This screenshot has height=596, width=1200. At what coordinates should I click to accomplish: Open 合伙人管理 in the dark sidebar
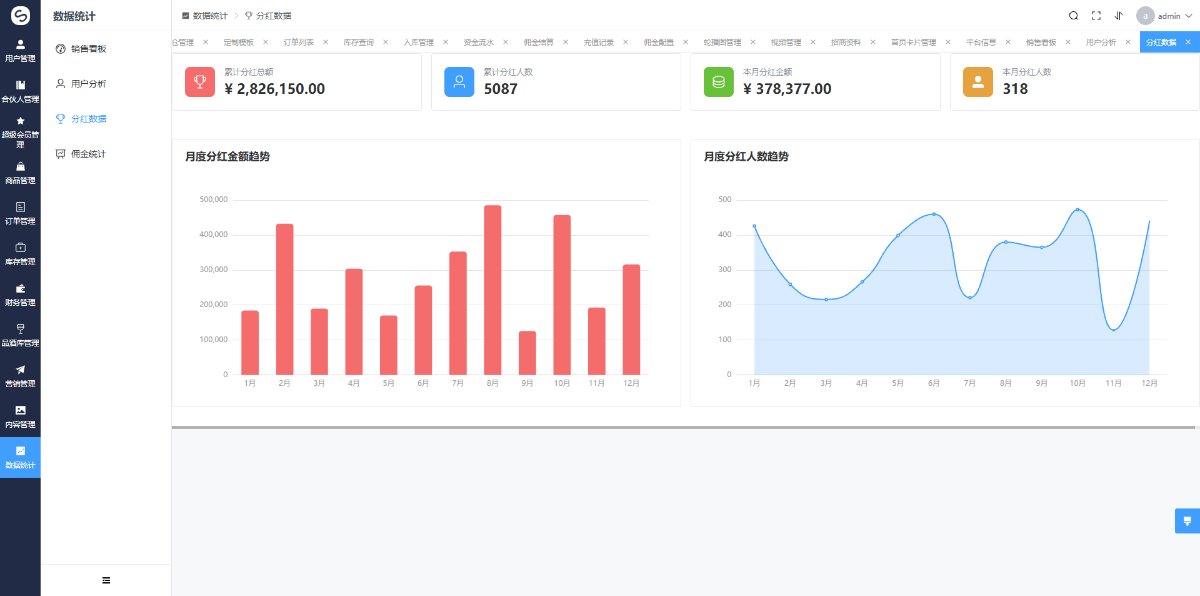(20, 91)
